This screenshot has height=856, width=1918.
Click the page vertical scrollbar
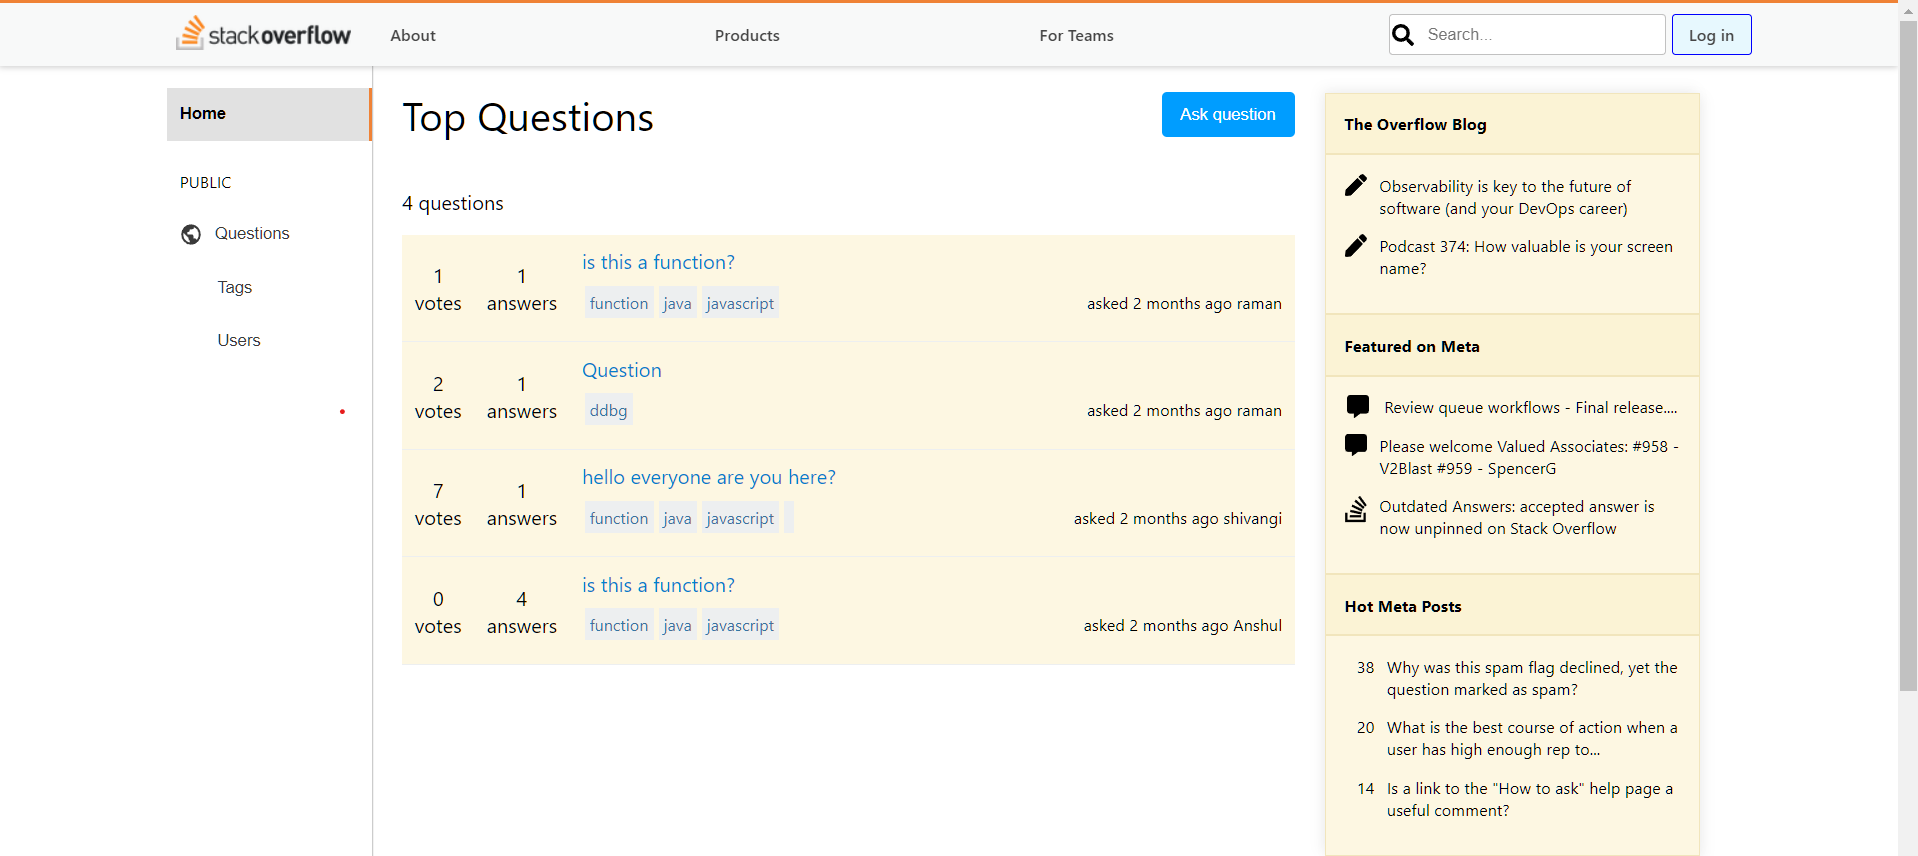pos(1908,355)
